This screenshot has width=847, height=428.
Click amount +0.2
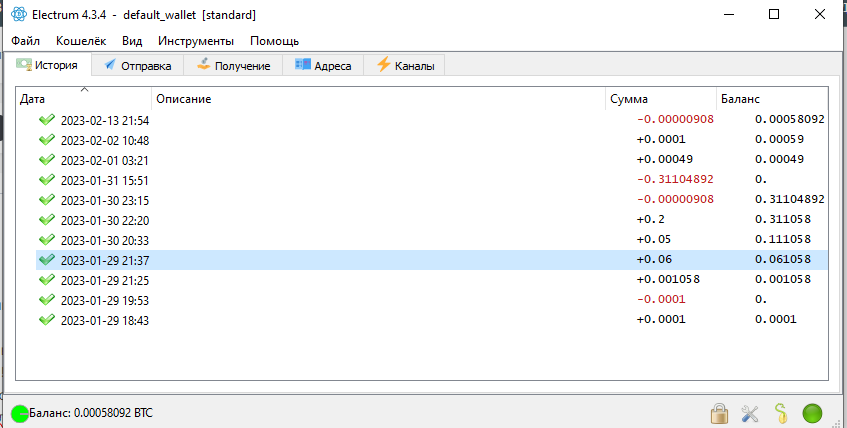tap(651, 219)
